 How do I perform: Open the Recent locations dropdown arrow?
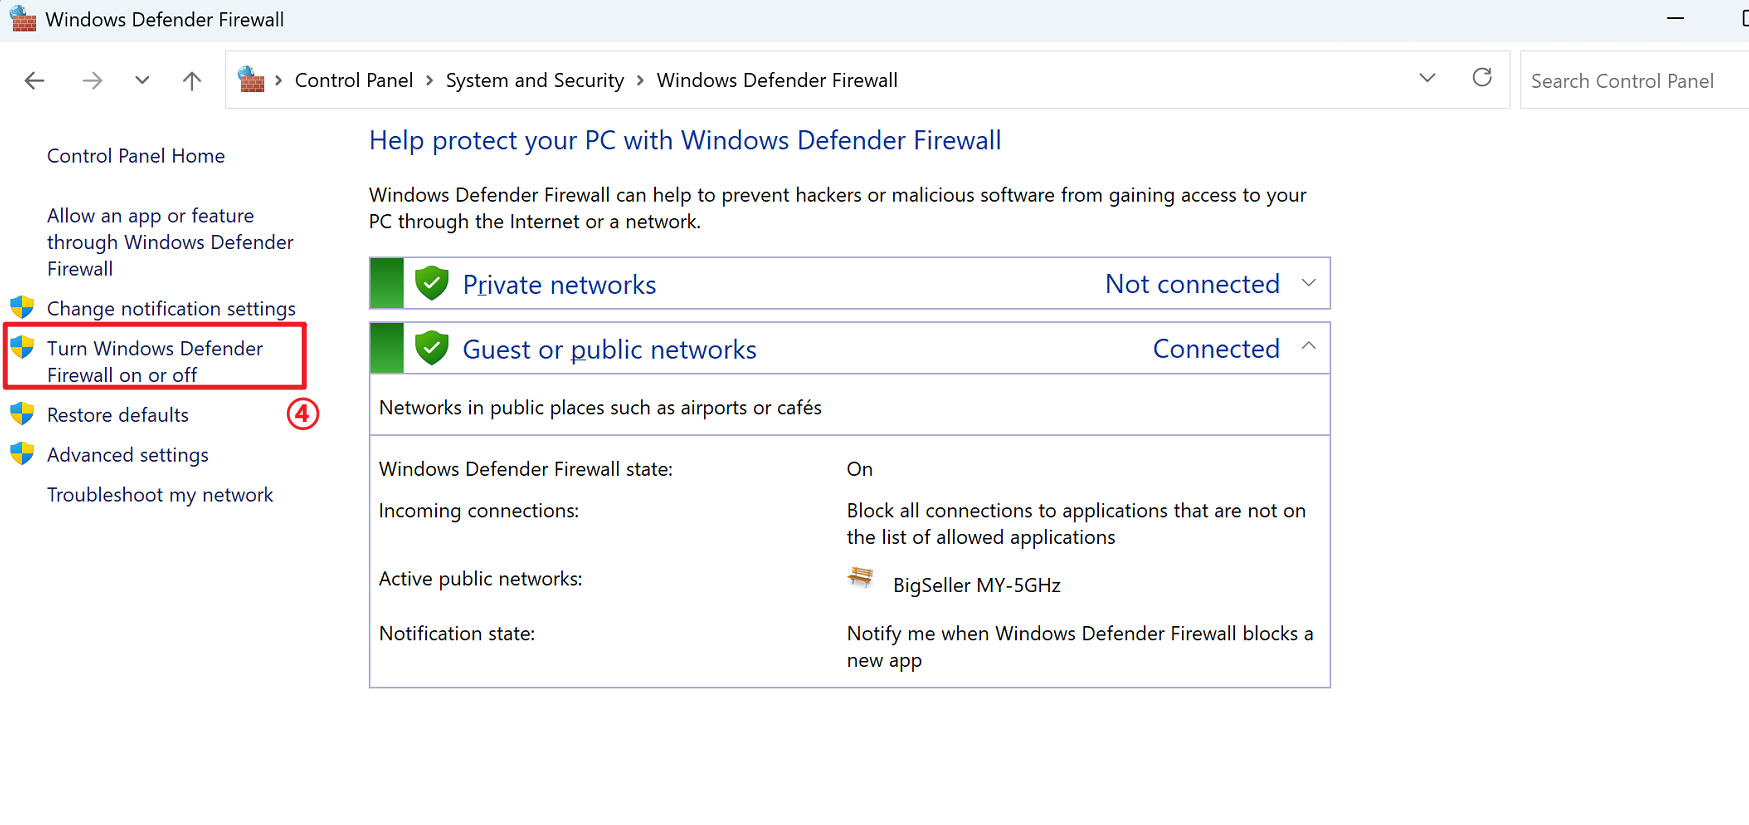(x=142, y=81)
